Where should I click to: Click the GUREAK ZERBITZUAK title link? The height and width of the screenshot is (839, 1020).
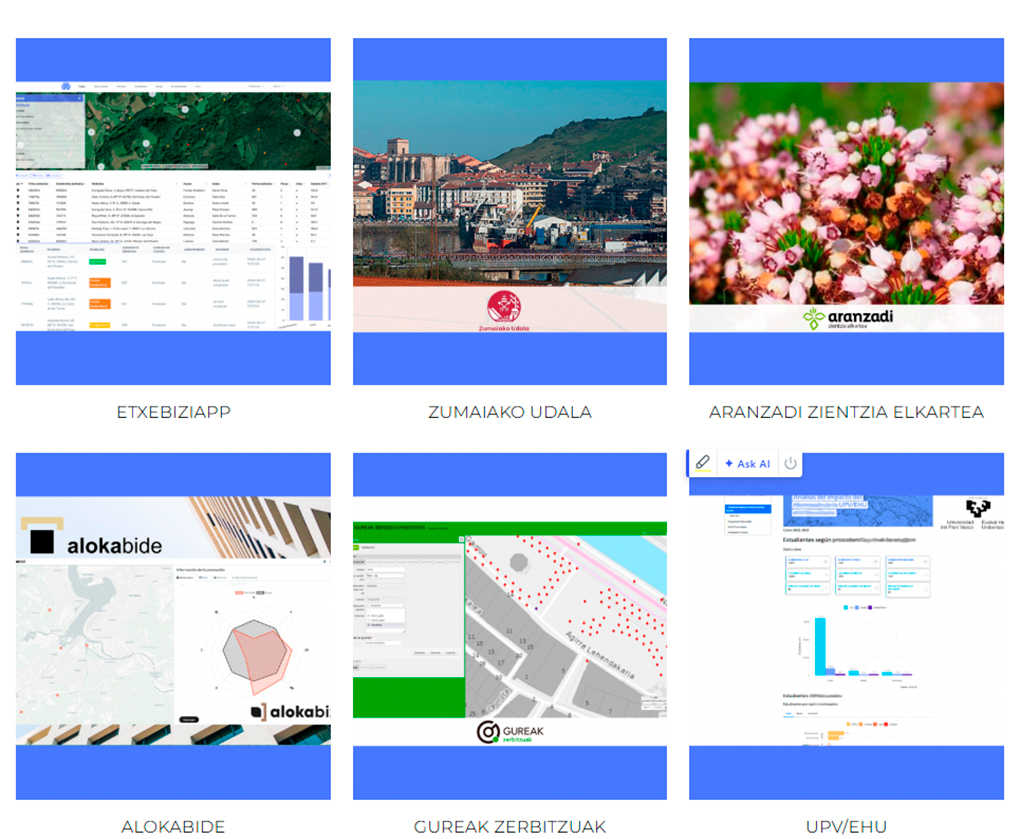click(510, 827)
